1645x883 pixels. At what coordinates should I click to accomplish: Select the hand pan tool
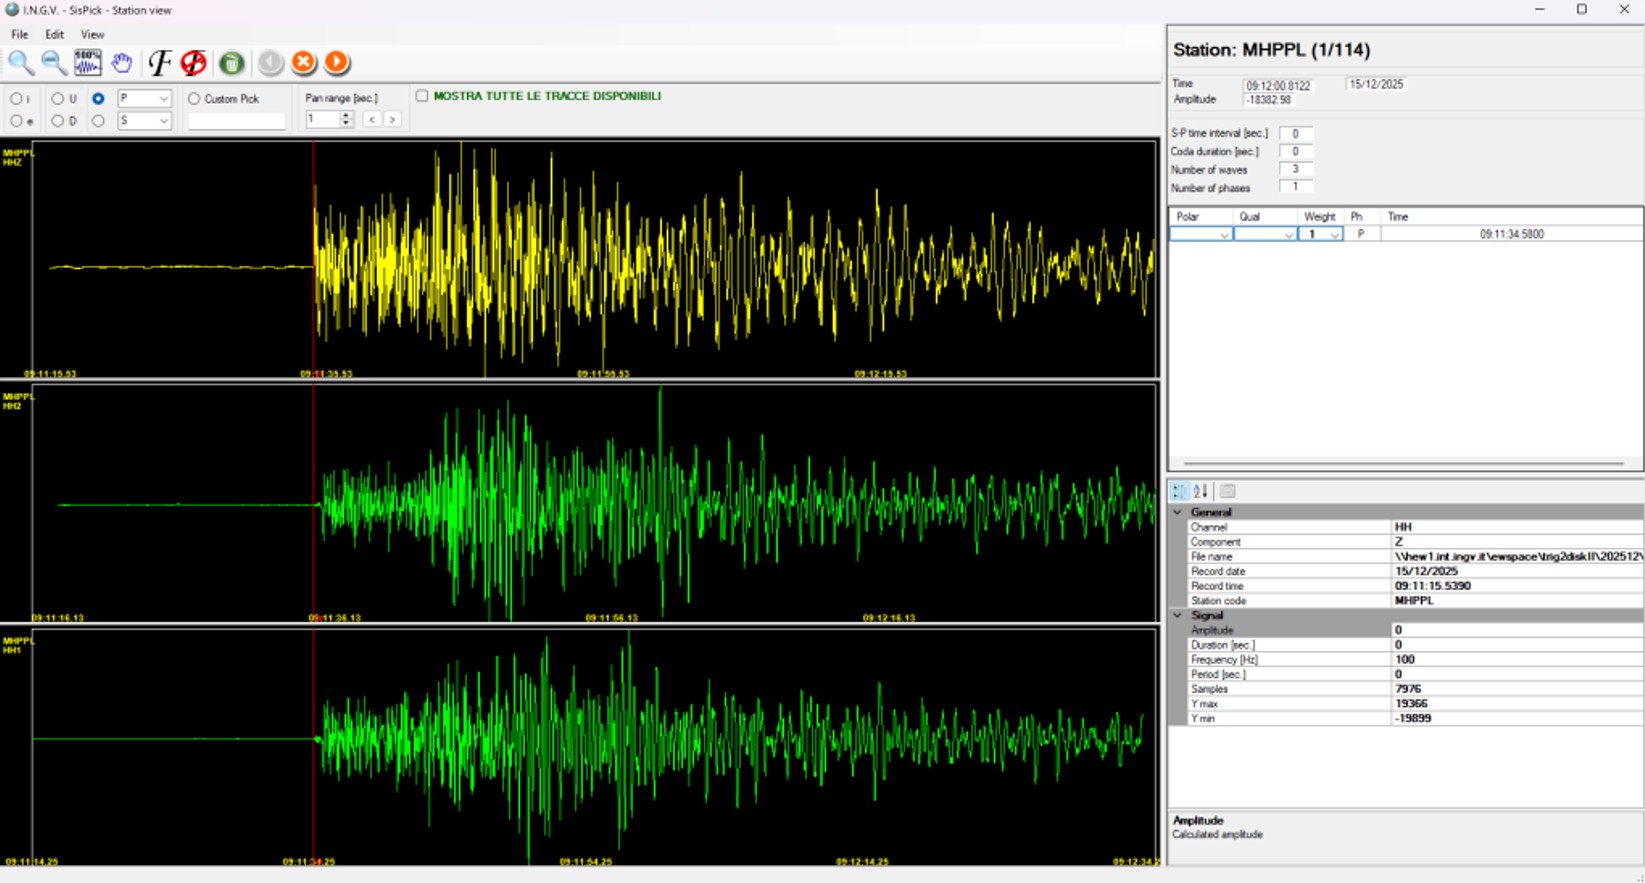pyautogui.click(x=122, y=63)
